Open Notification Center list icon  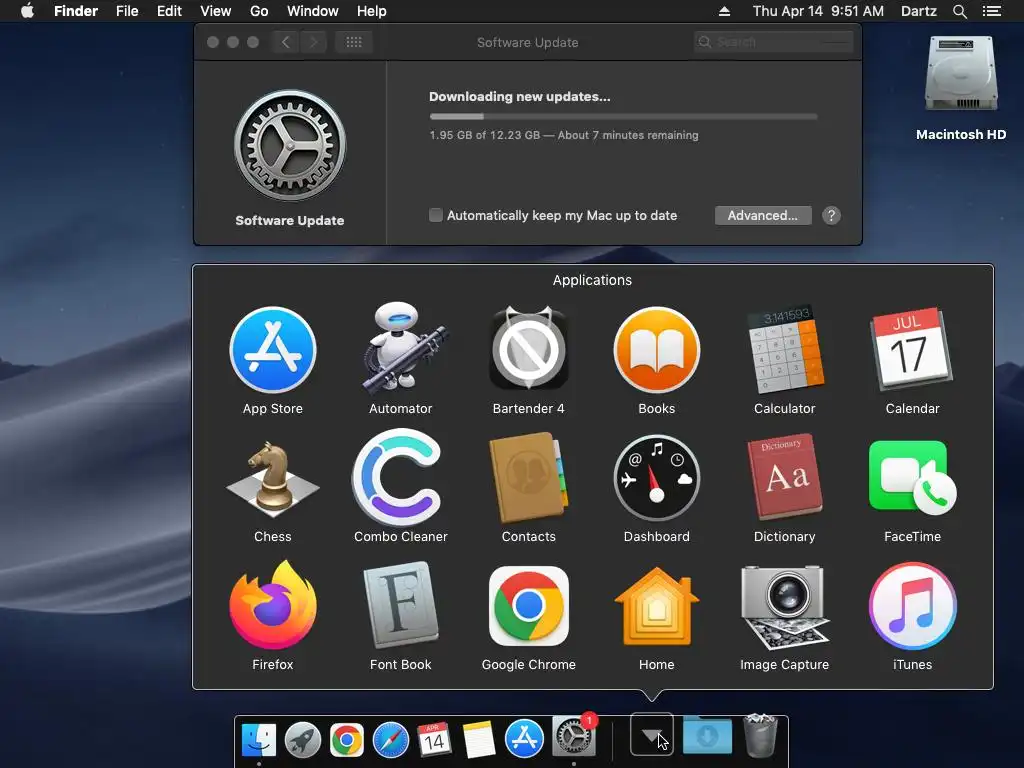tap(991, 11)
